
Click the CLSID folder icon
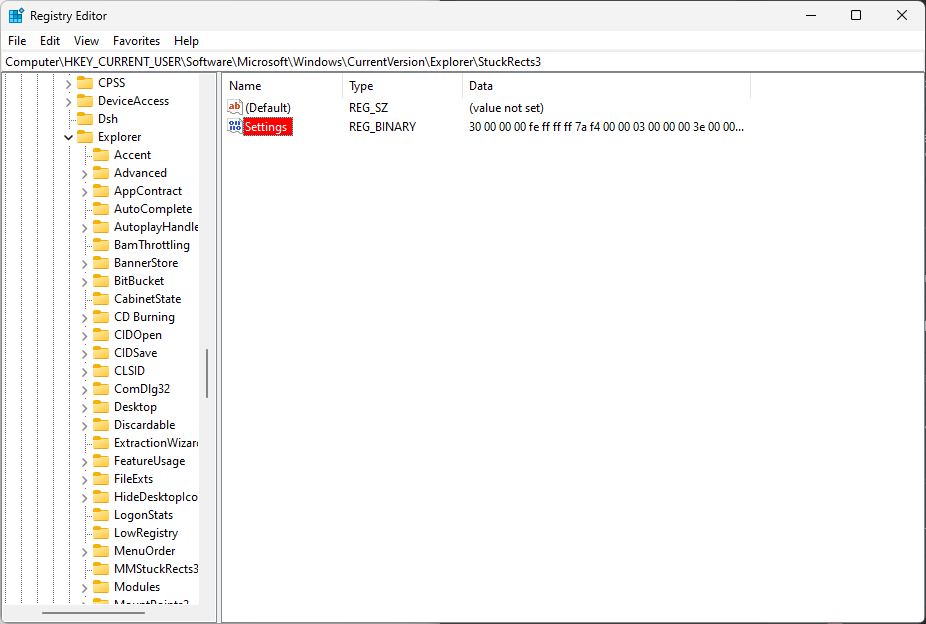[101, 370]
